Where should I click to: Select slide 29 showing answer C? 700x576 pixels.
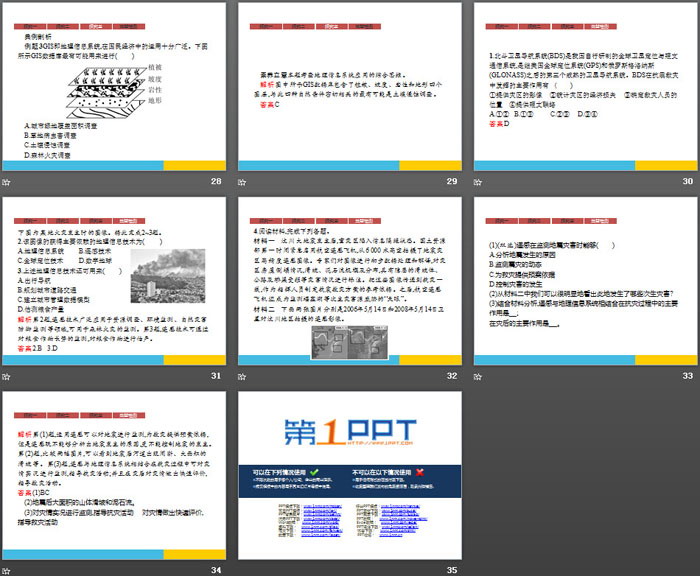(350, 87)
